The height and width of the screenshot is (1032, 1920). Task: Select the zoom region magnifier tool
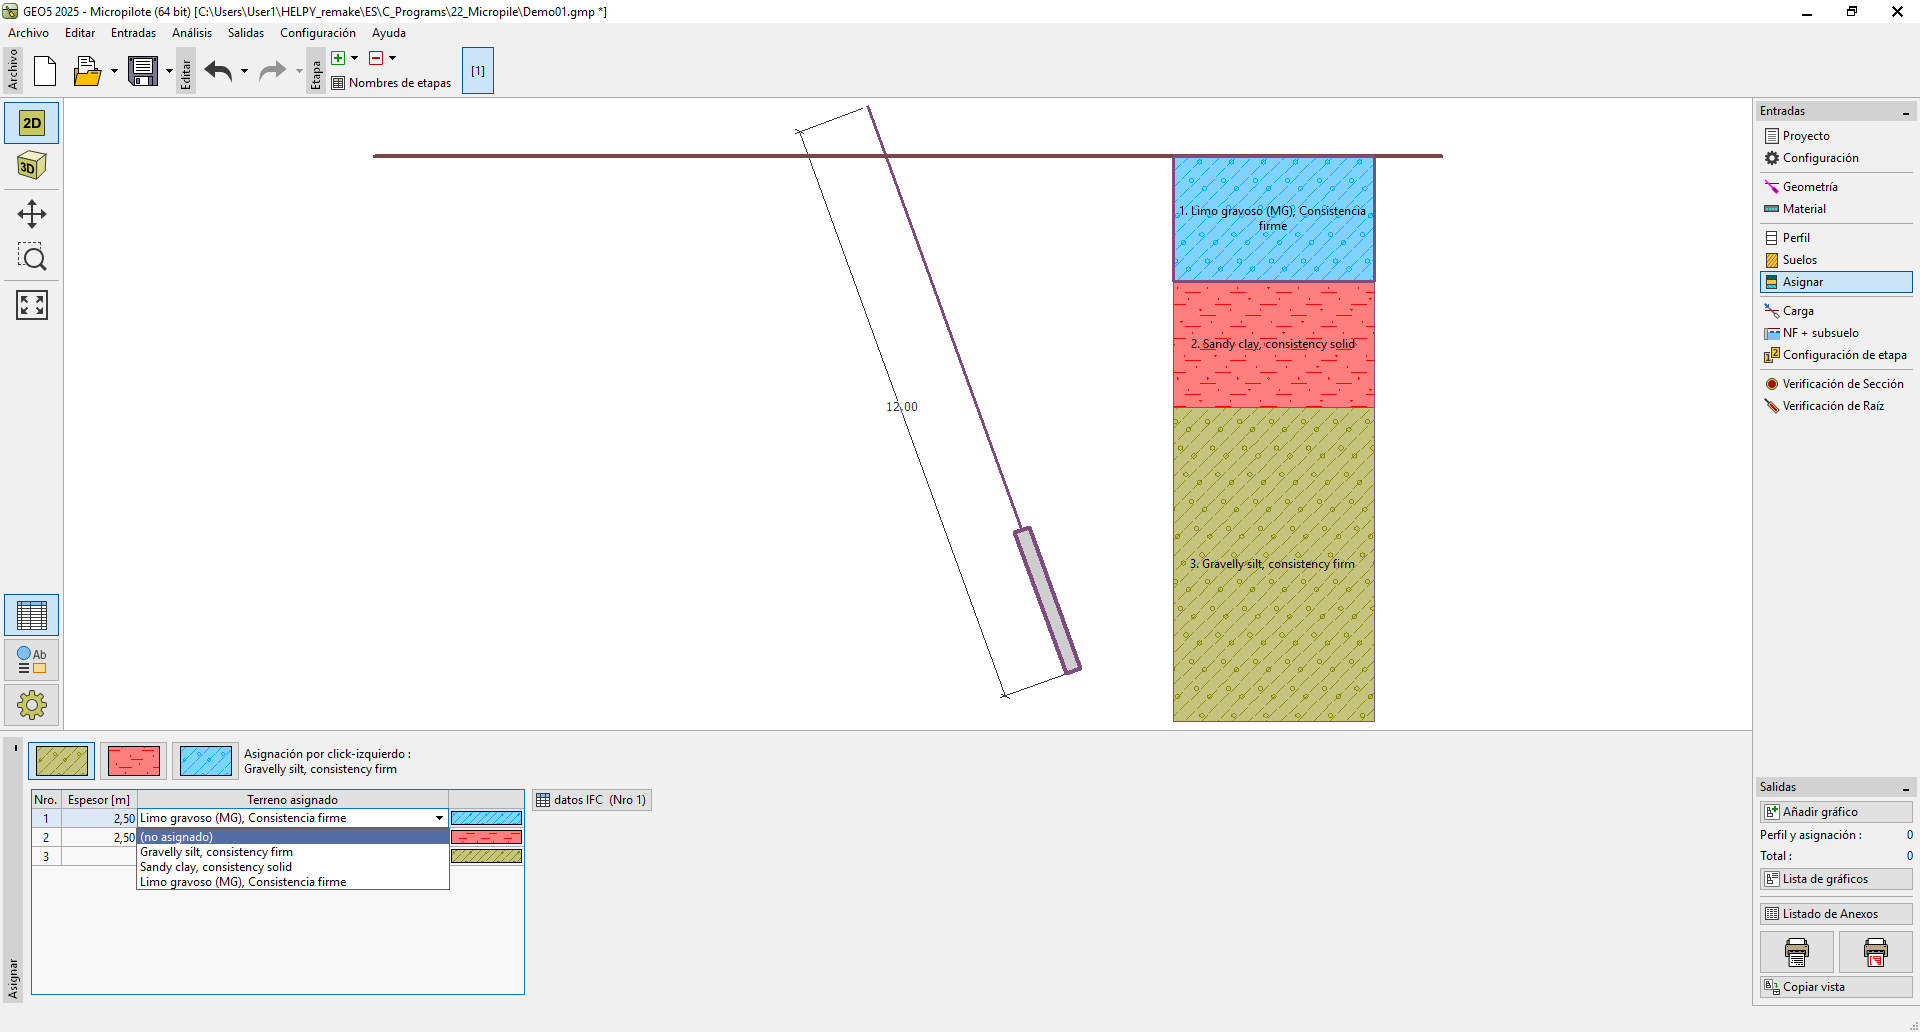32,258
